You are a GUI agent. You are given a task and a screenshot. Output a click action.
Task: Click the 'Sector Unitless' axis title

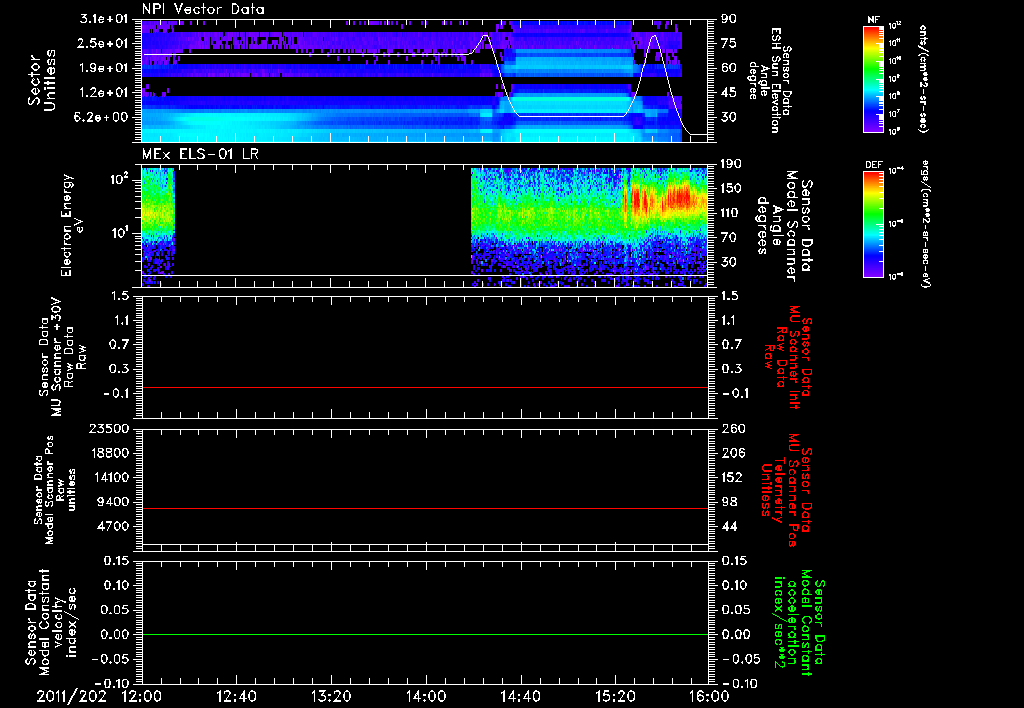[x=42, y=80]
